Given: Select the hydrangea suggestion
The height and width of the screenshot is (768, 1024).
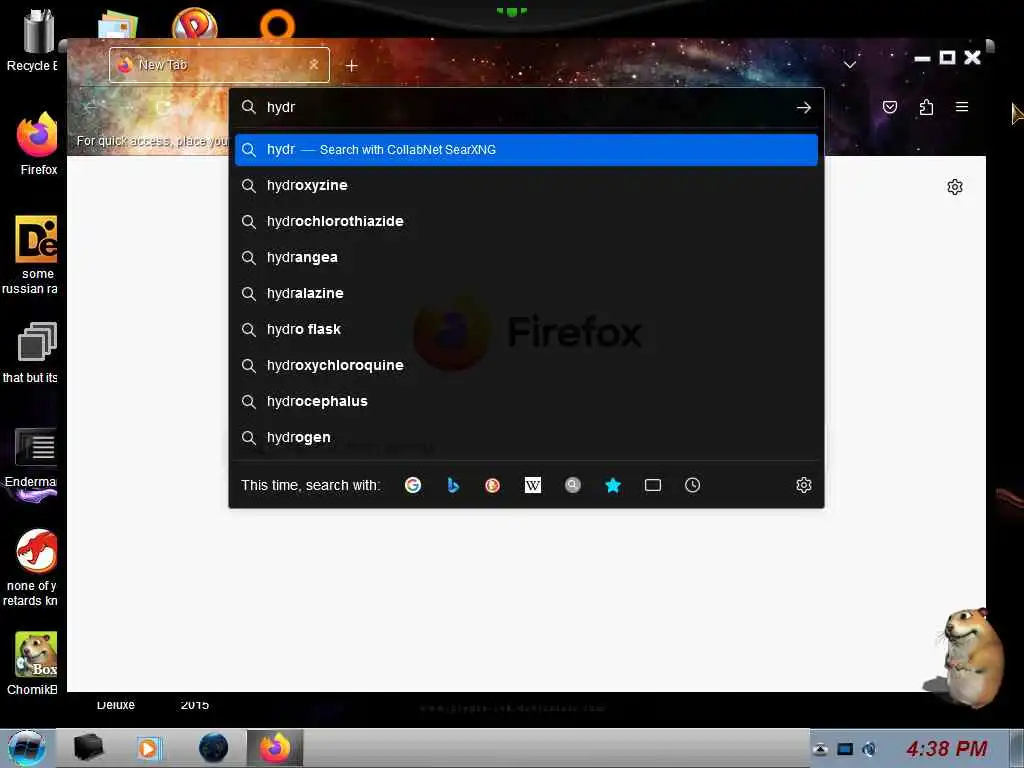Looking at the screenshot, I should pyautogui.click(x=526, y=257).
